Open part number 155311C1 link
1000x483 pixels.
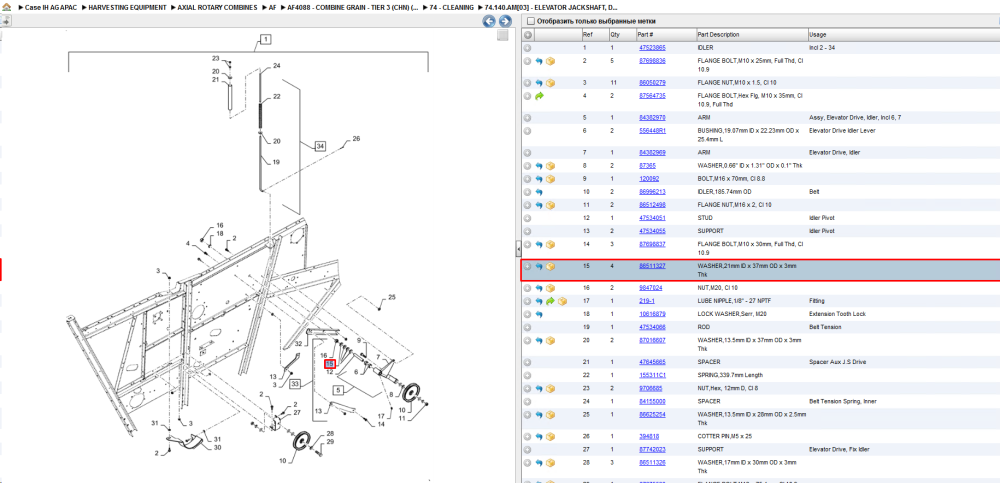pos(652,375)
